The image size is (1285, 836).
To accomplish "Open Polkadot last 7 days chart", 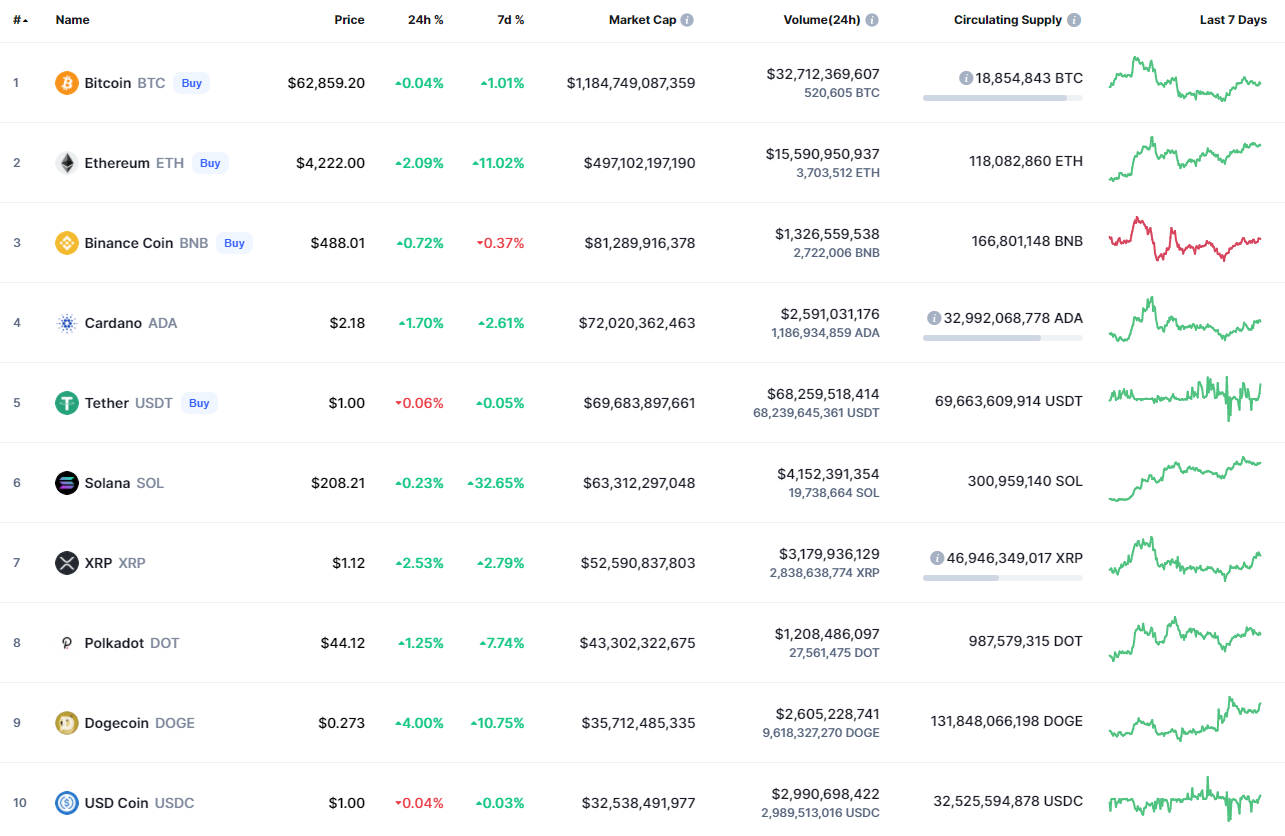I will point(1185,639).
